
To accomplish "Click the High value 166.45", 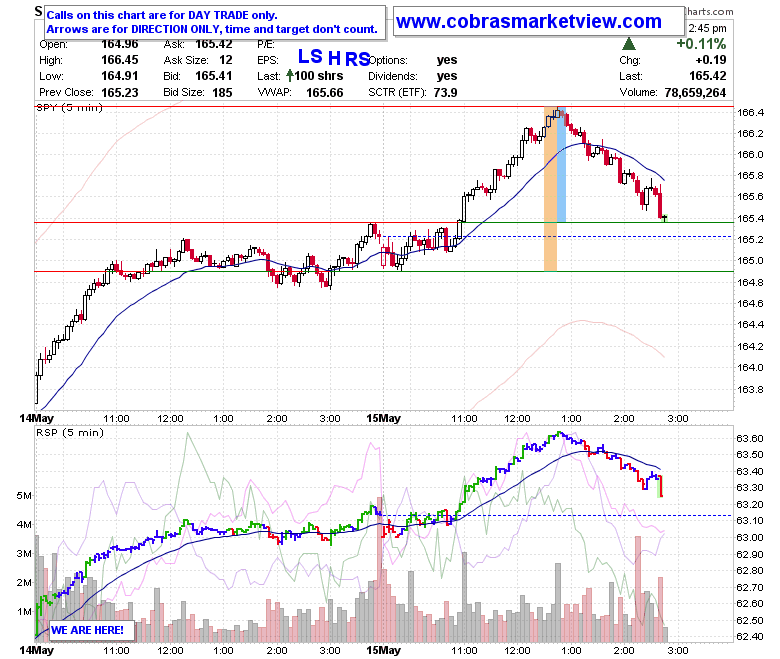I will 120,60.
